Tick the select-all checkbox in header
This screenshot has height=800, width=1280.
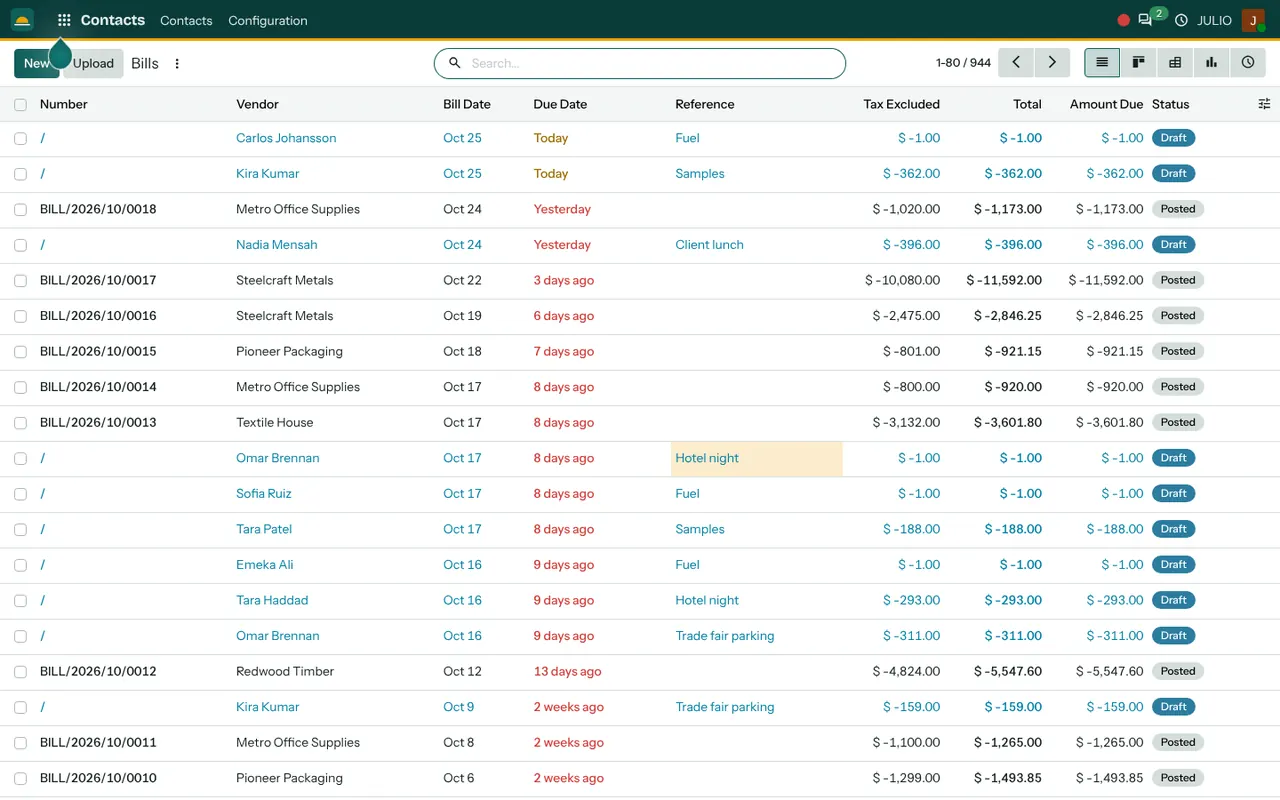[x=20, y=104]
